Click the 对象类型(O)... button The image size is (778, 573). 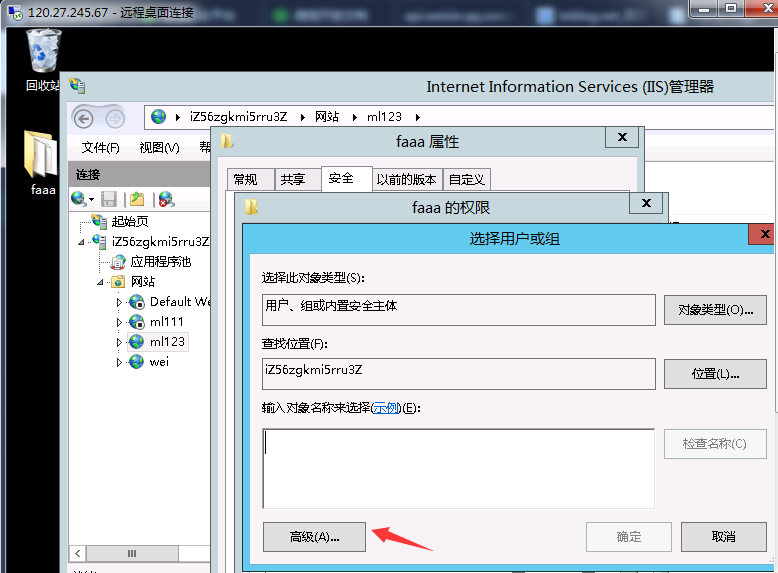click(715, 310)
